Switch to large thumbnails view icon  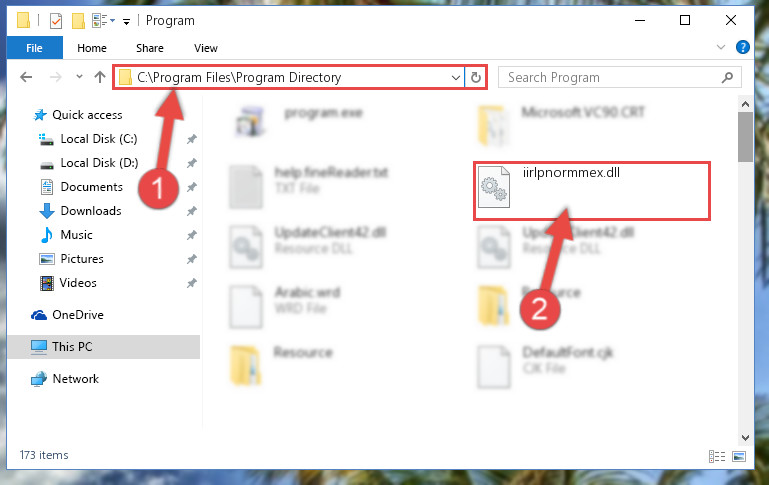(739, 457)
